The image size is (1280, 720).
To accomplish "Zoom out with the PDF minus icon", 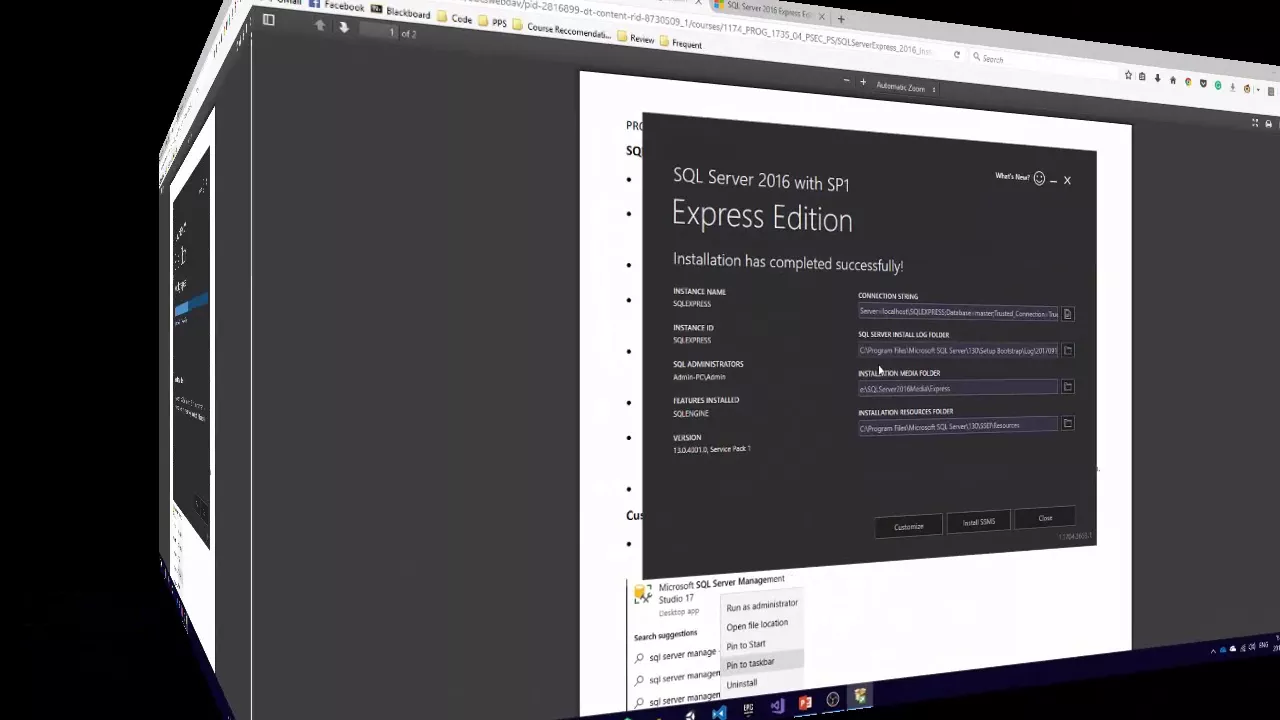I will [846, 80].
